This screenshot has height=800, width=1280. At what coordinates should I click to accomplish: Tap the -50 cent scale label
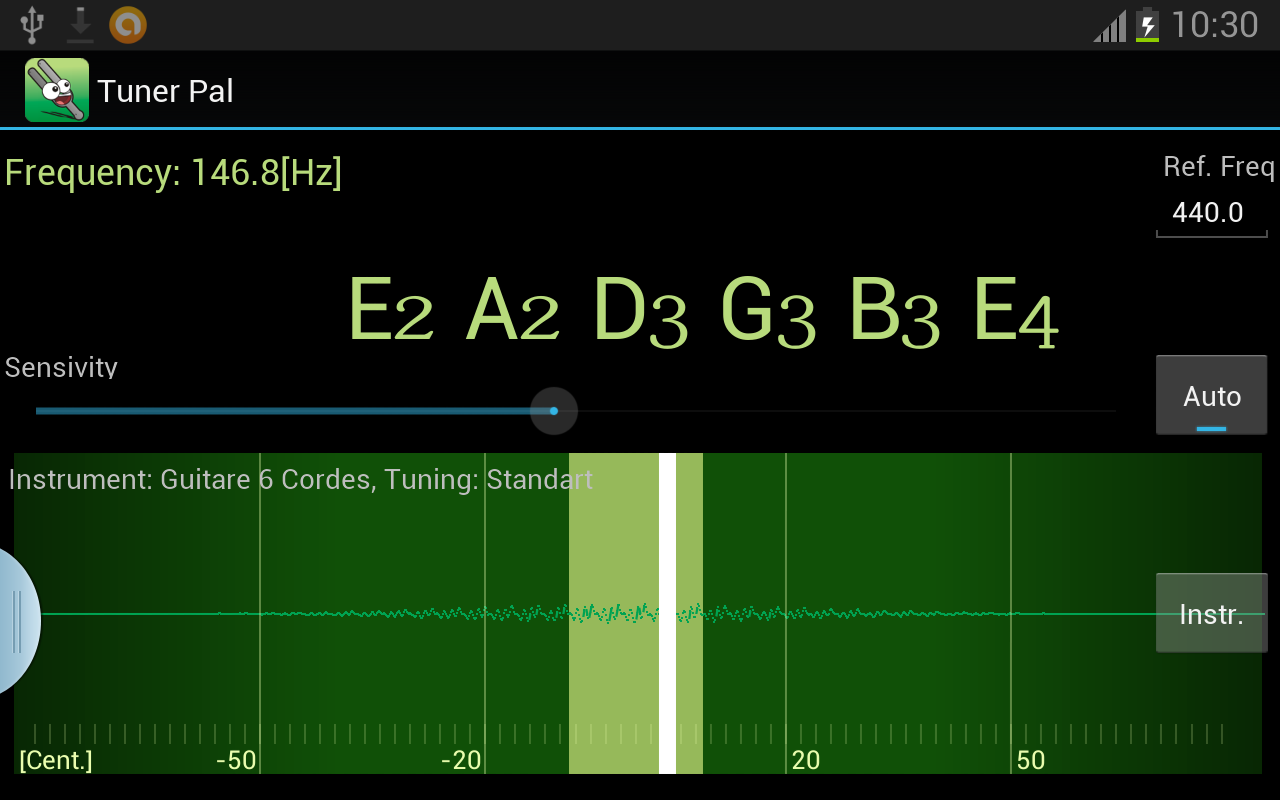[x=237, y=760]
